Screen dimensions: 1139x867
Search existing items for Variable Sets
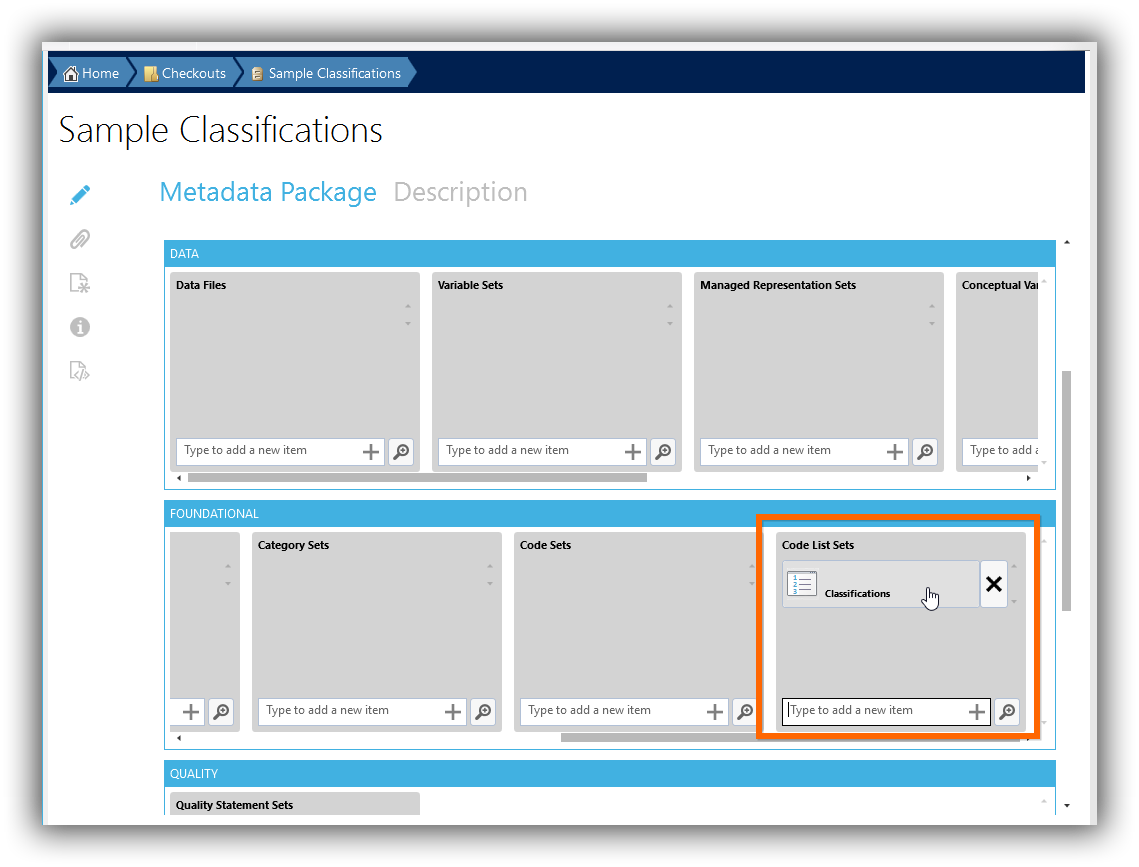coord(663,452)
